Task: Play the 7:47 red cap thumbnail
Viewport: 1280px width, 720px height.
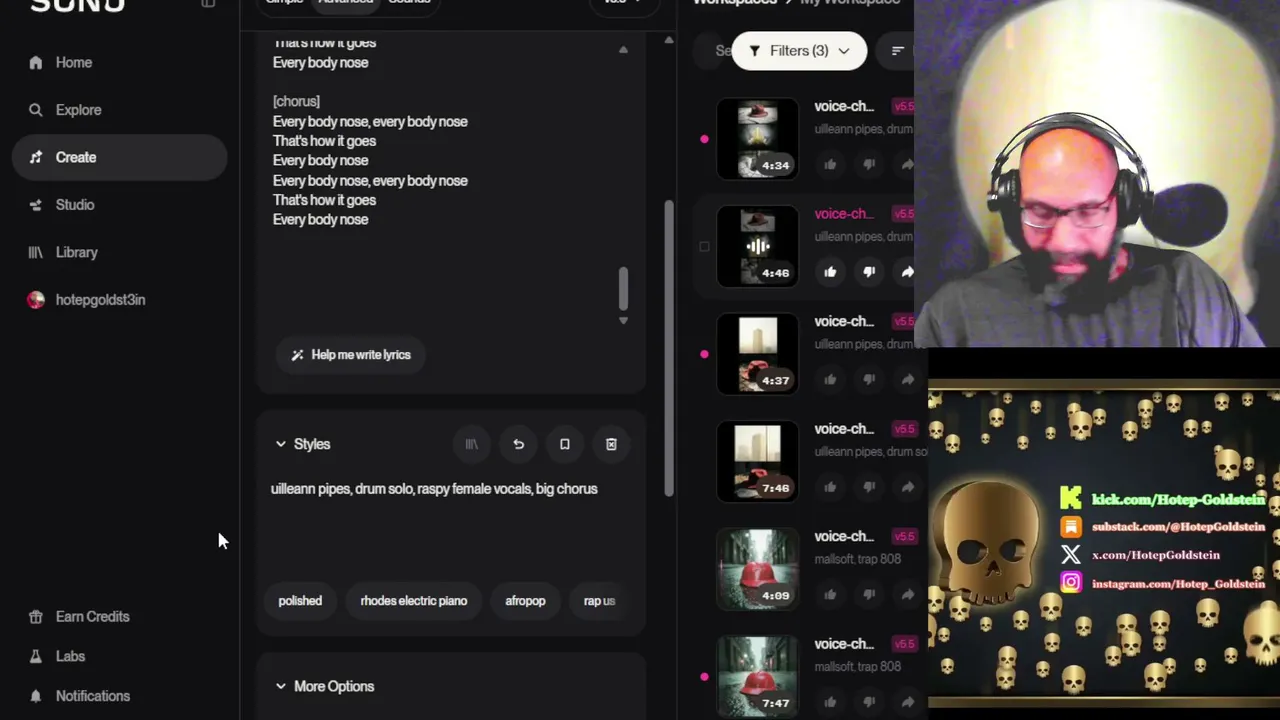Action: point(758,676)
